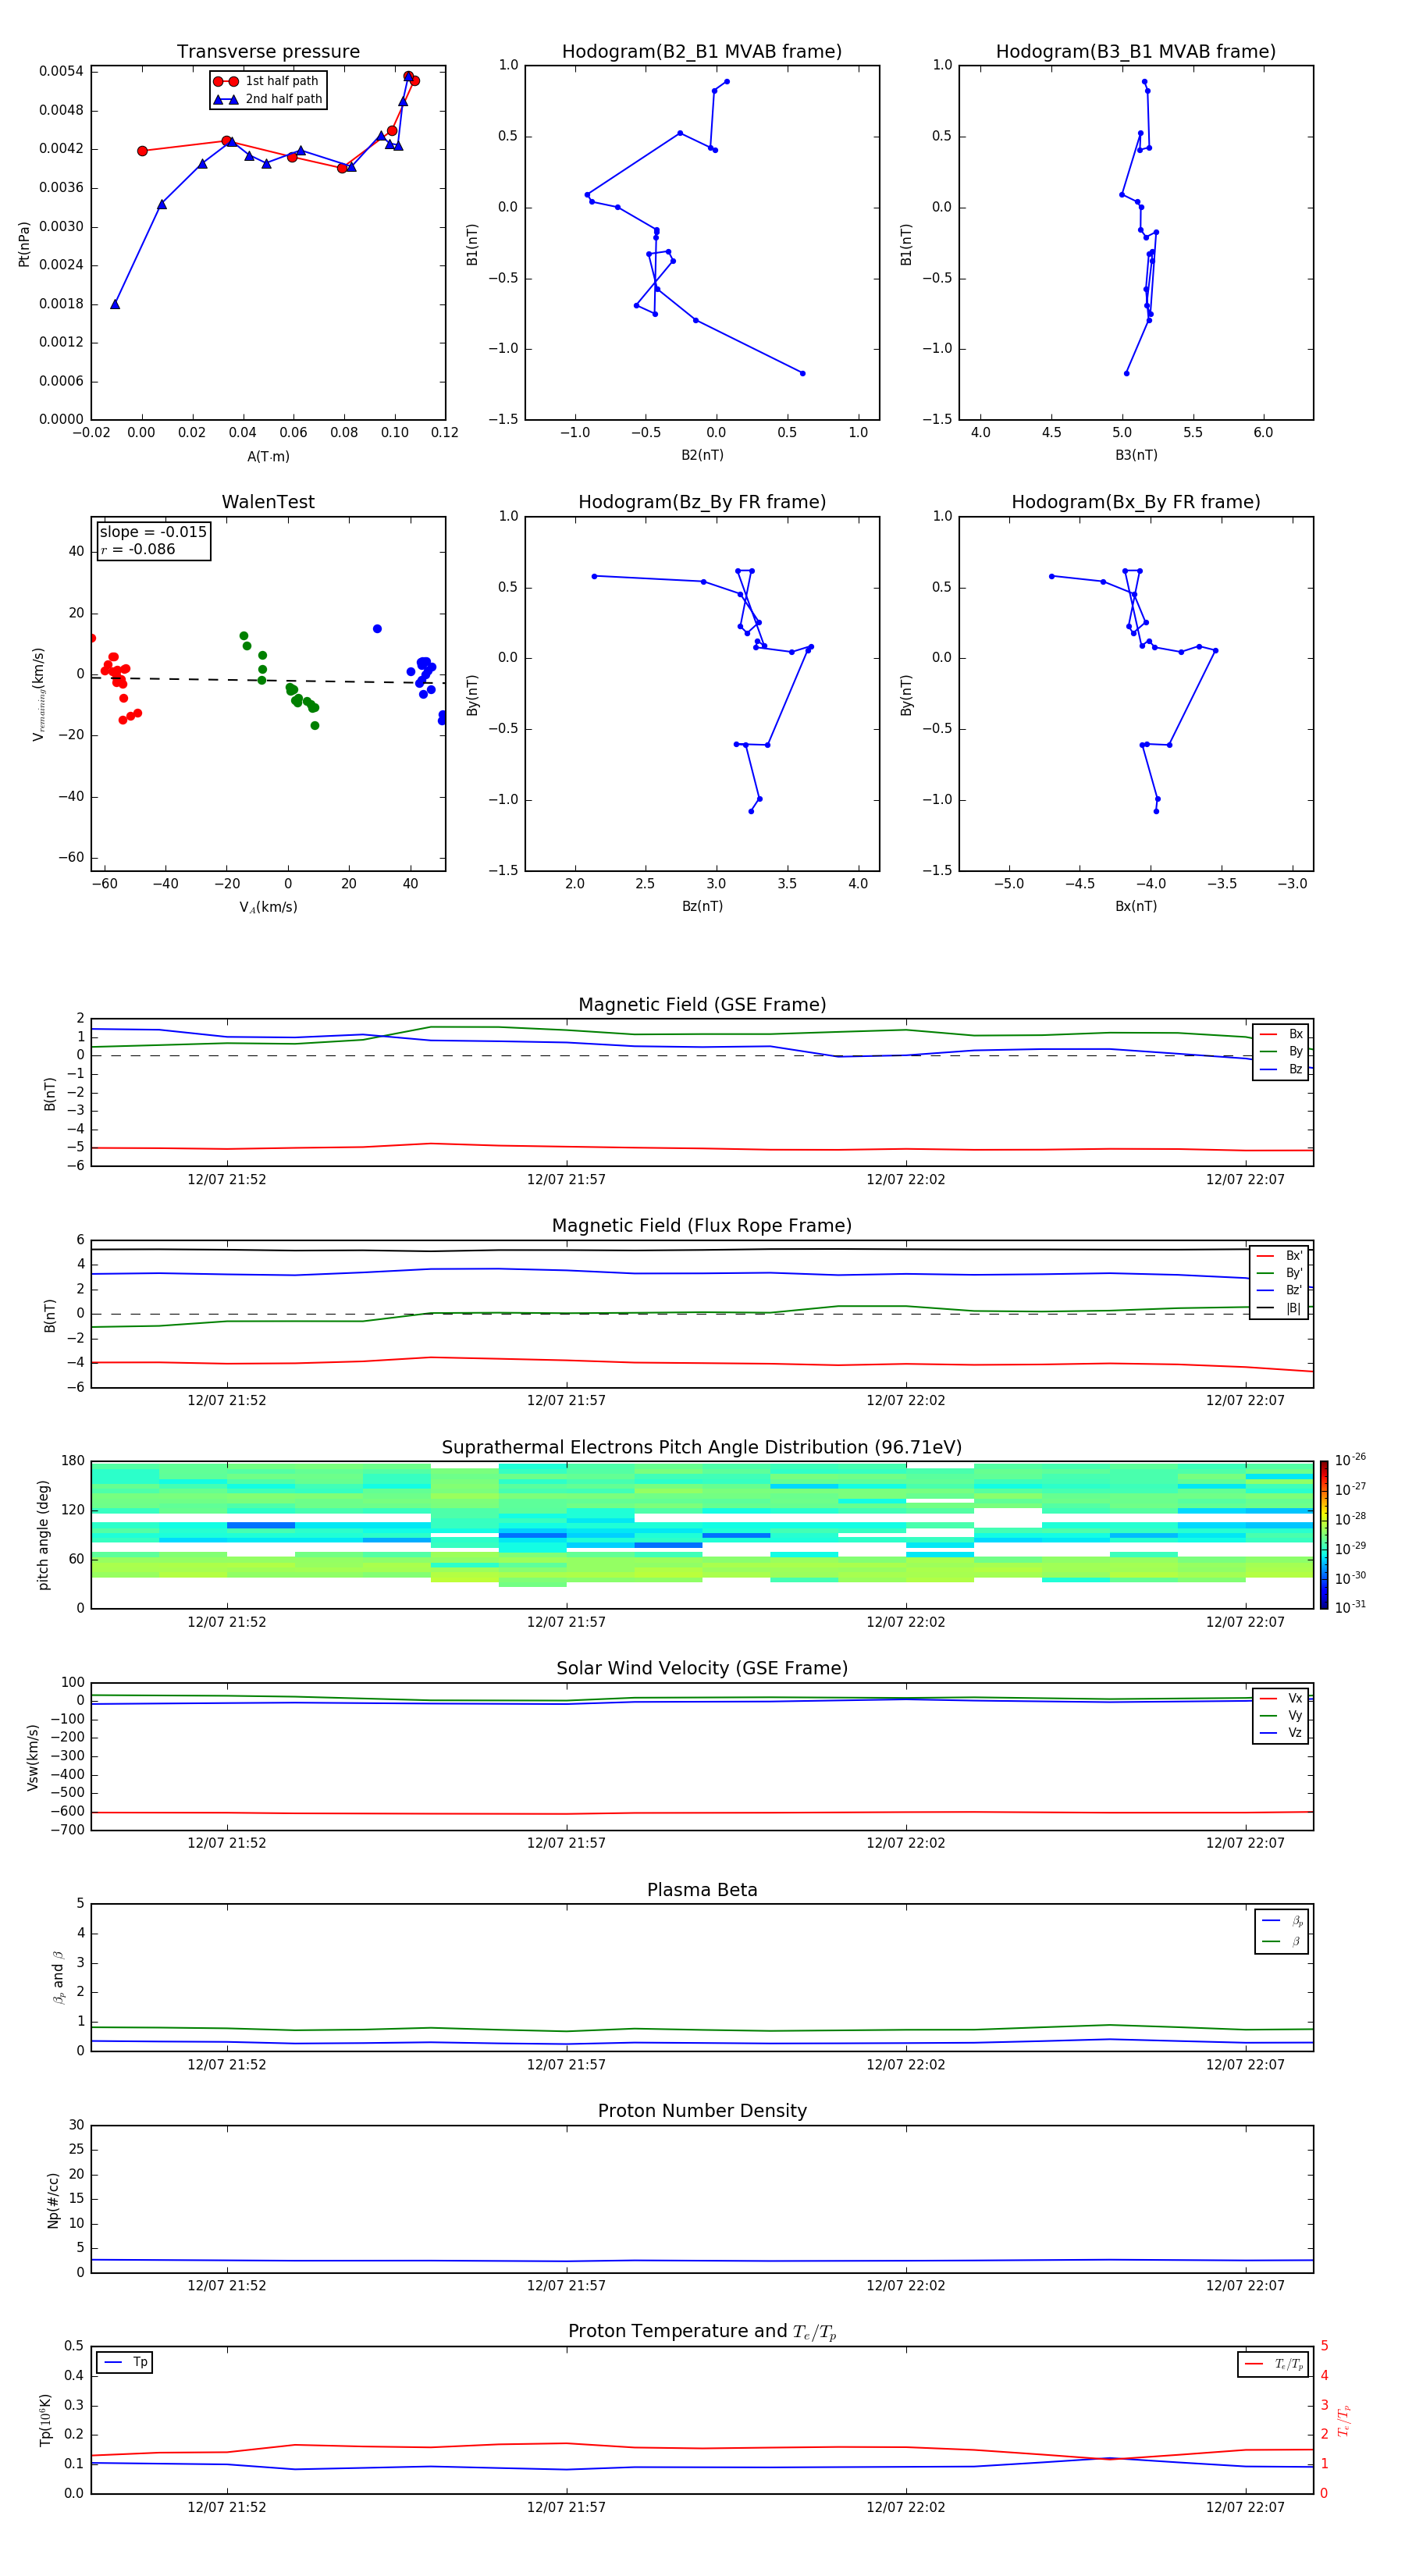Click 'Magnetic Field (GSE Frame)' title
This screenshot has width=1405, height=2576.
pos(702,1005)
